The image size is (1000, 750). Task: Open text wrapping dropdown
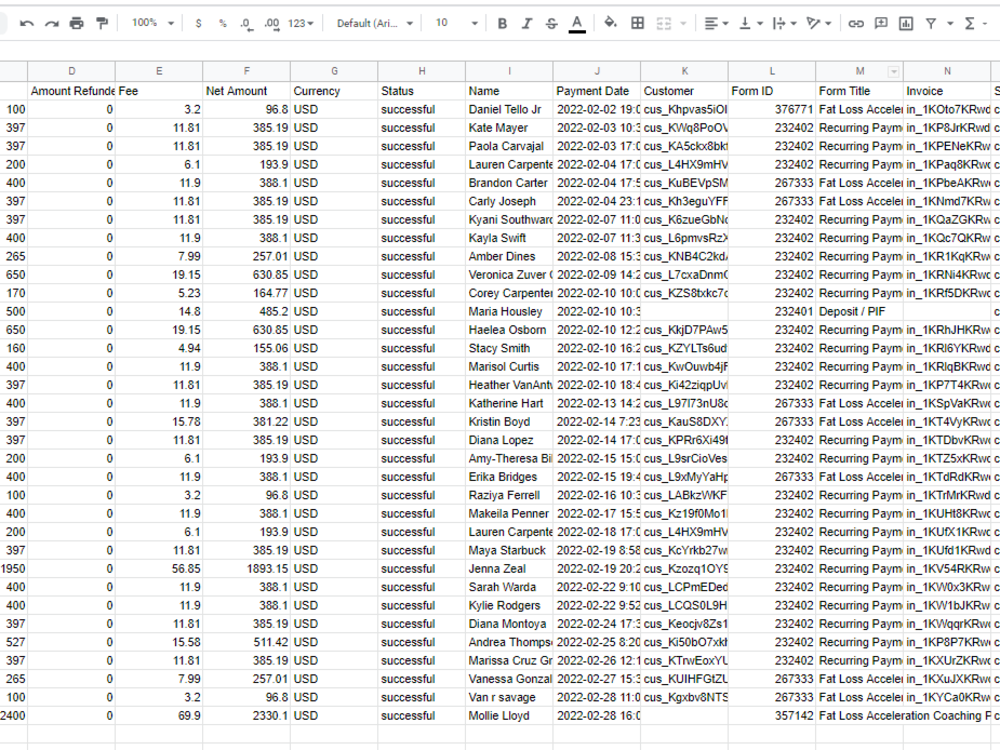[784, 24]
